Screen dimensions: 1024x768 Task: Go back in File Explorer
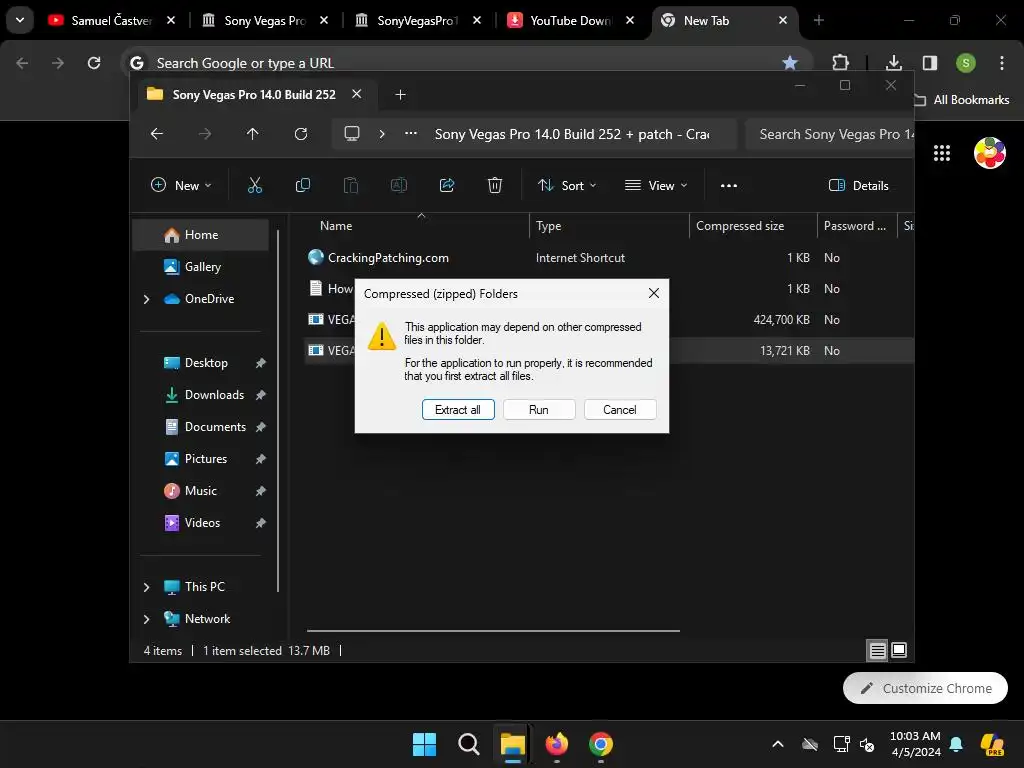point(157,134)
